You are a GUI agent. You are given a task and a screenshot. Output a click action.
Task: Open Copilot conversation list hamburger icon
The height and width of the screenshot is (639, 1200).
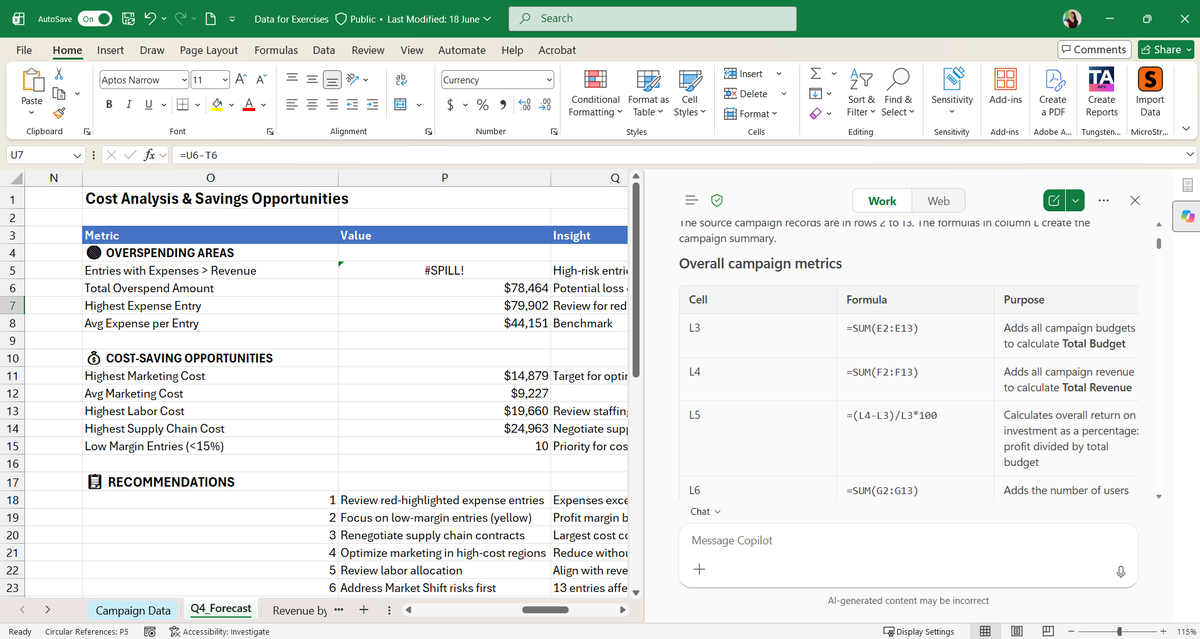pos(691,201)
